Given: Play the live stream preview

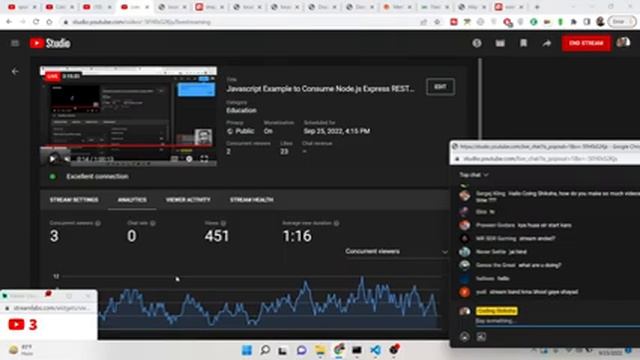Looking at the screenshot, I should tap(52, 159).
